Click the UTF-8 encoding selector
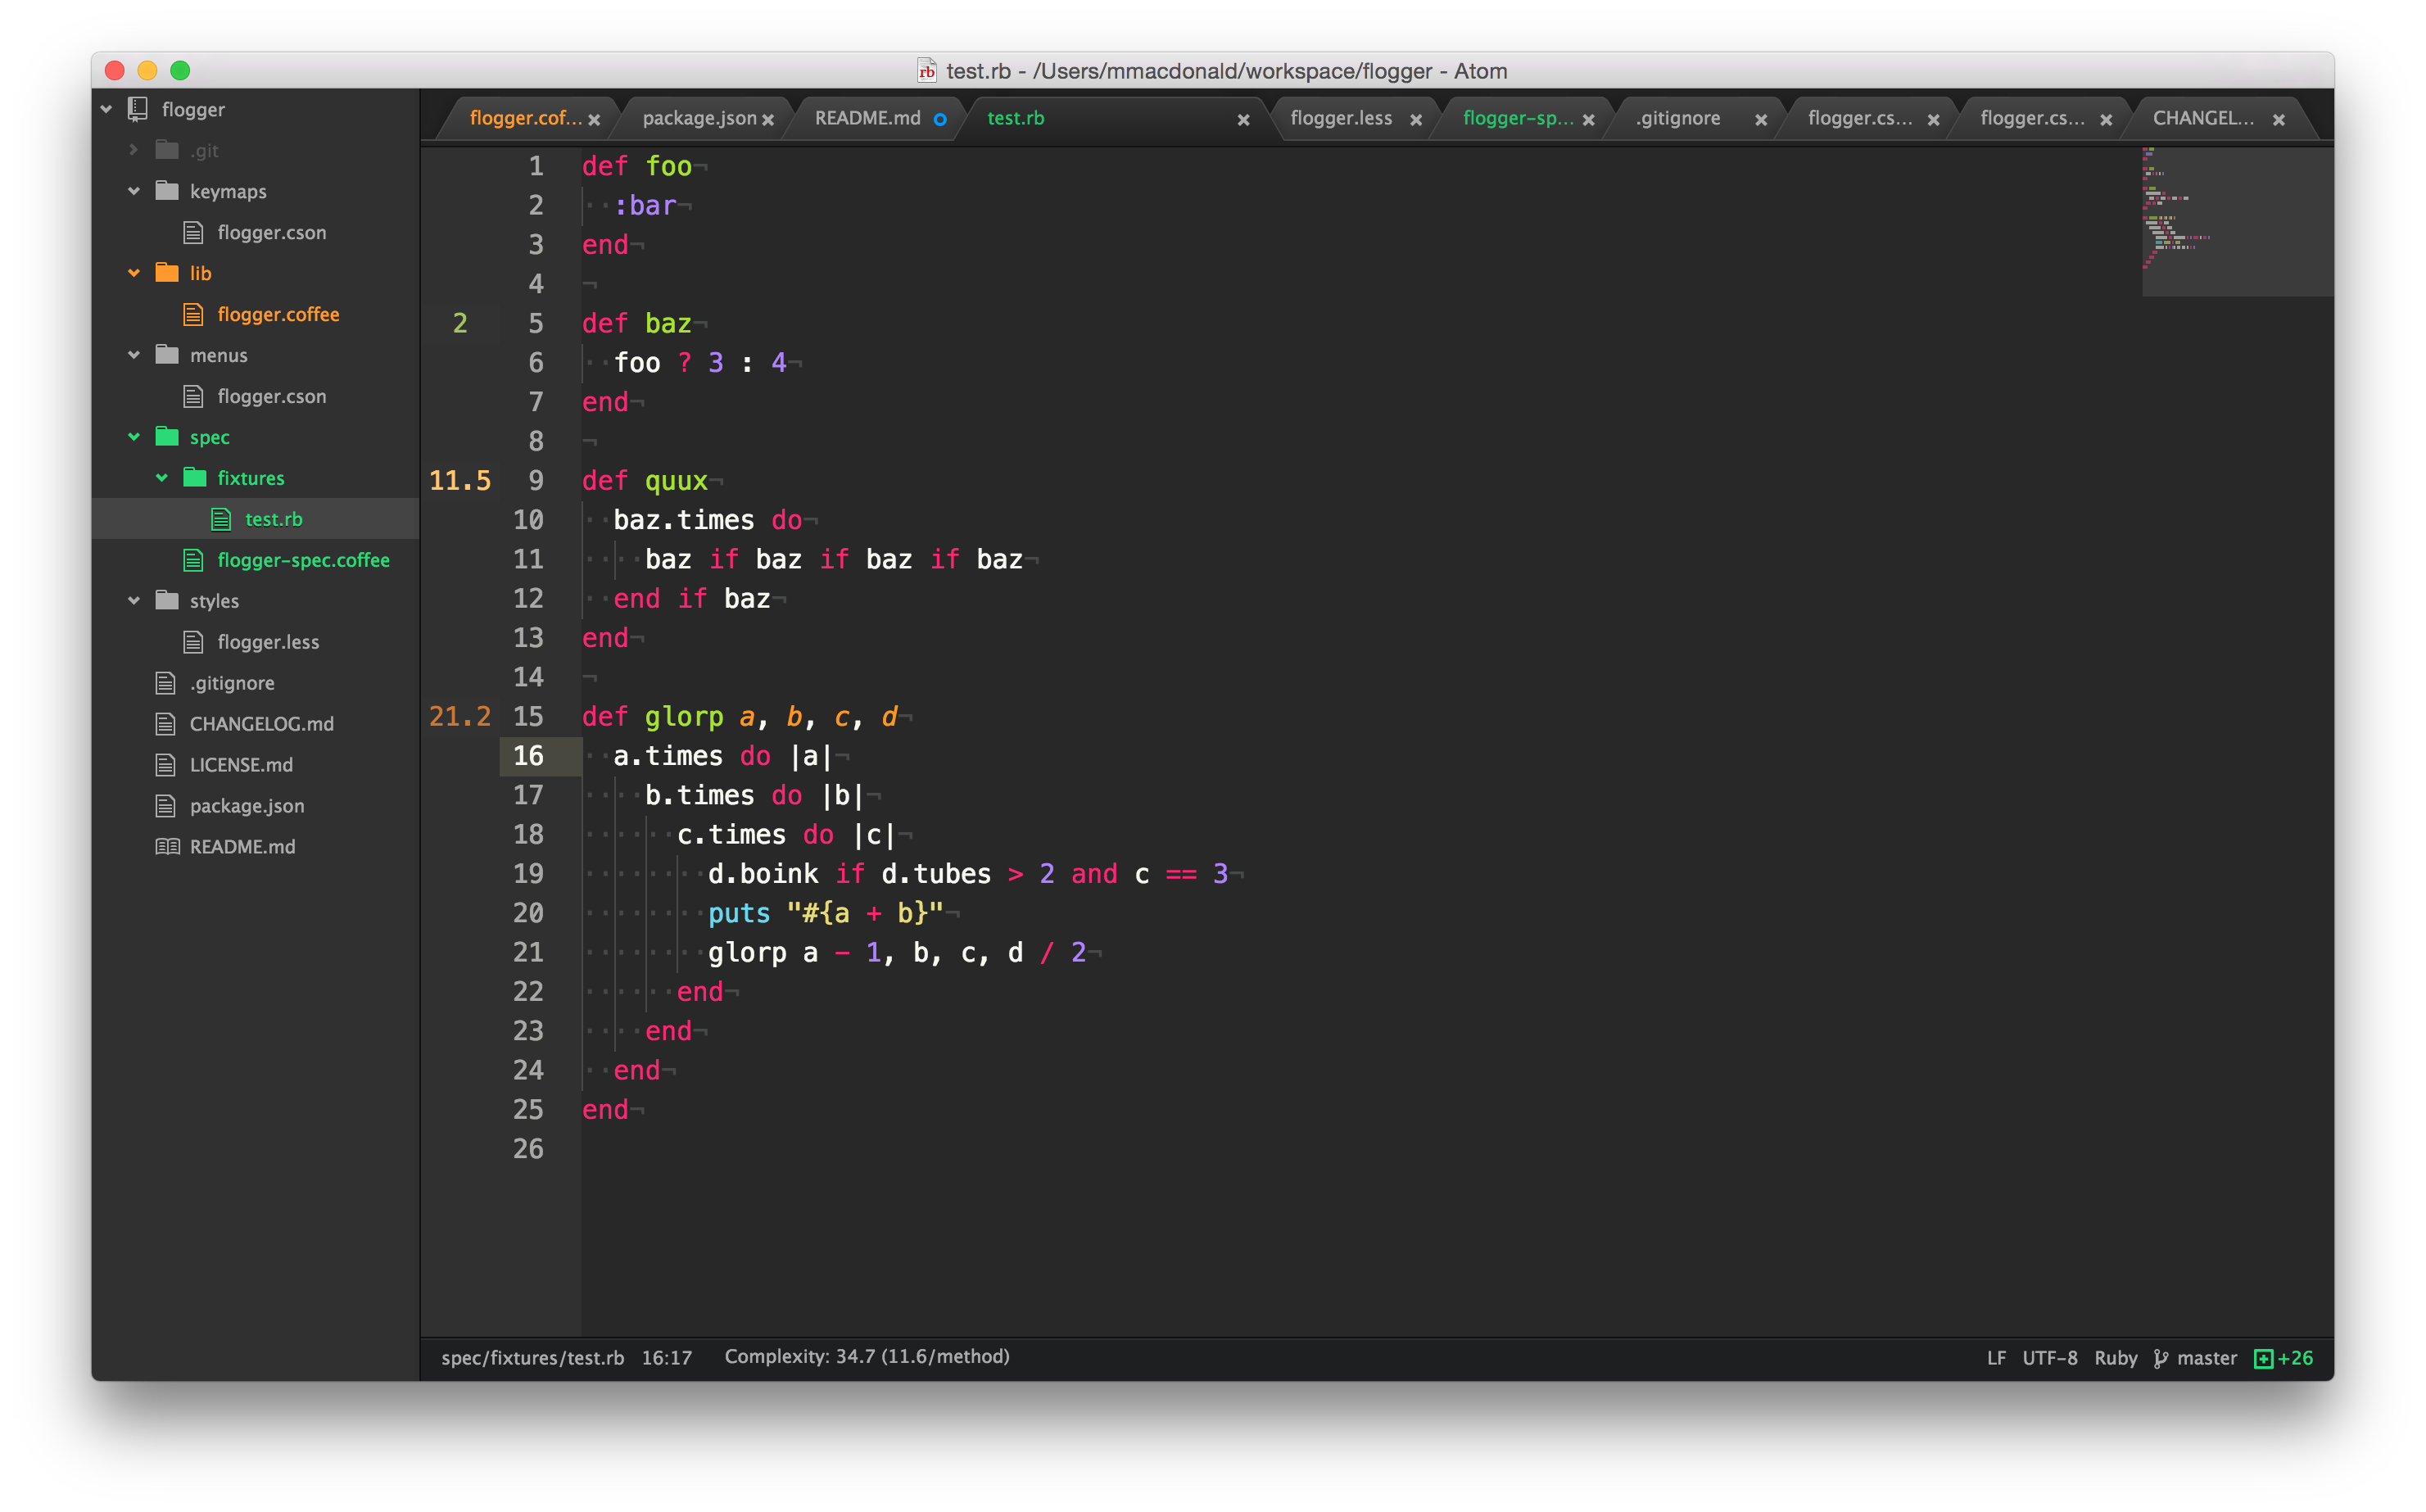This screenshot has width=2426, height=1512. [x=2049, y=1358]
